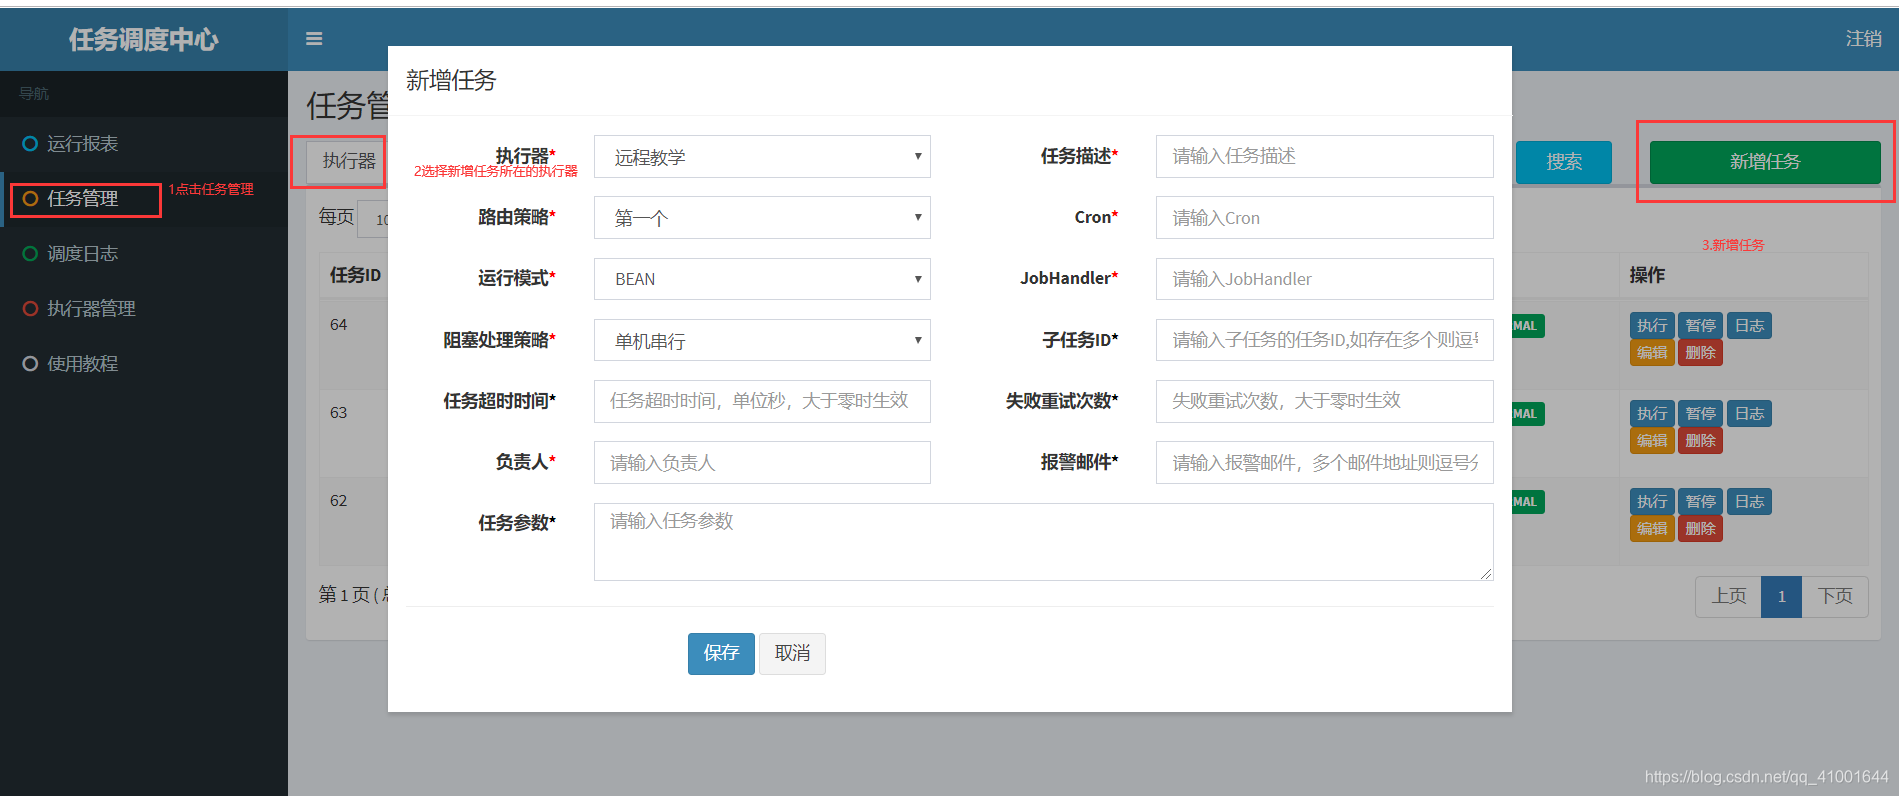1899x796 pixels.
Task: Focus the 任务描述 input field
Action: [x=1324, y=157]
